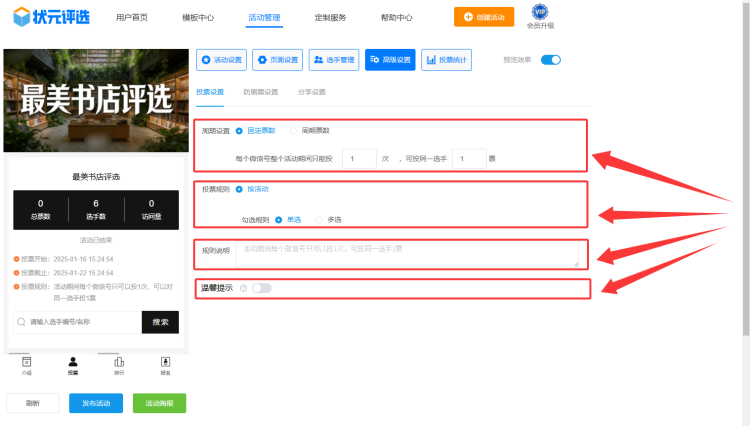Screen dimensions: 750x426
Task: Click the search magnifier icon in the preview
Action: [x=22, y=322]
